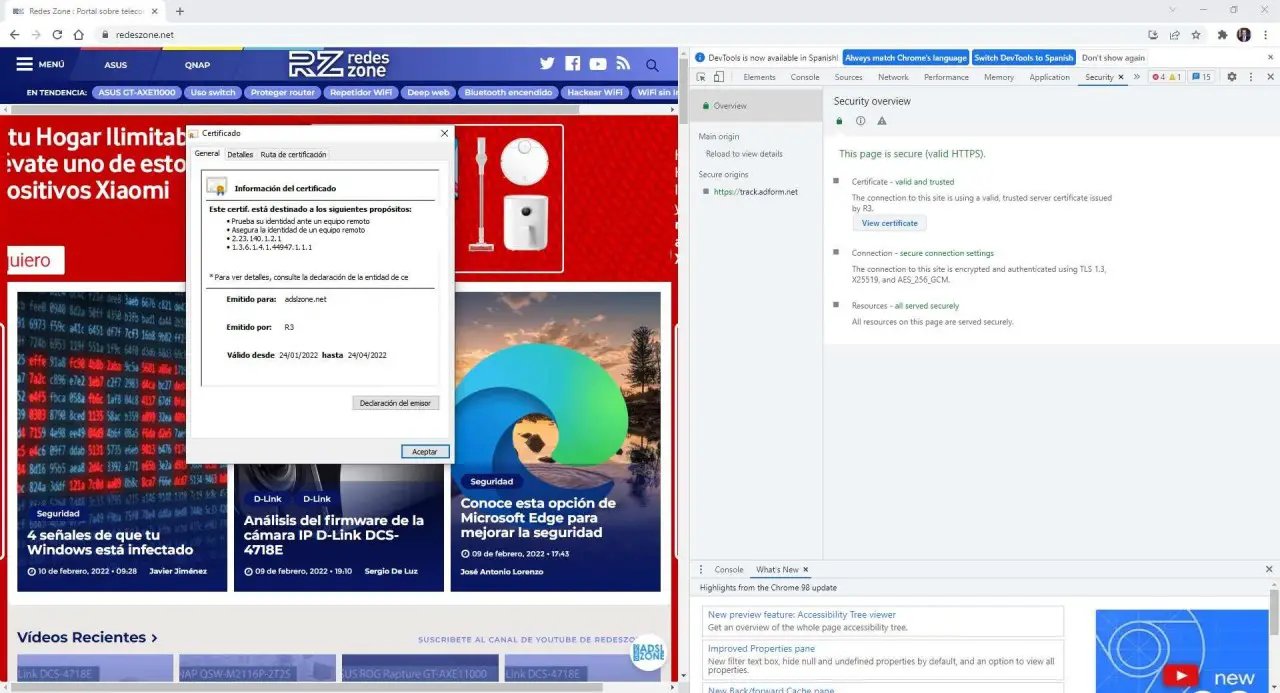This screenshot has height=693, width=1280.
Task: Open the DevTools three-dot customize menu
Action: tap(1253, 77)
